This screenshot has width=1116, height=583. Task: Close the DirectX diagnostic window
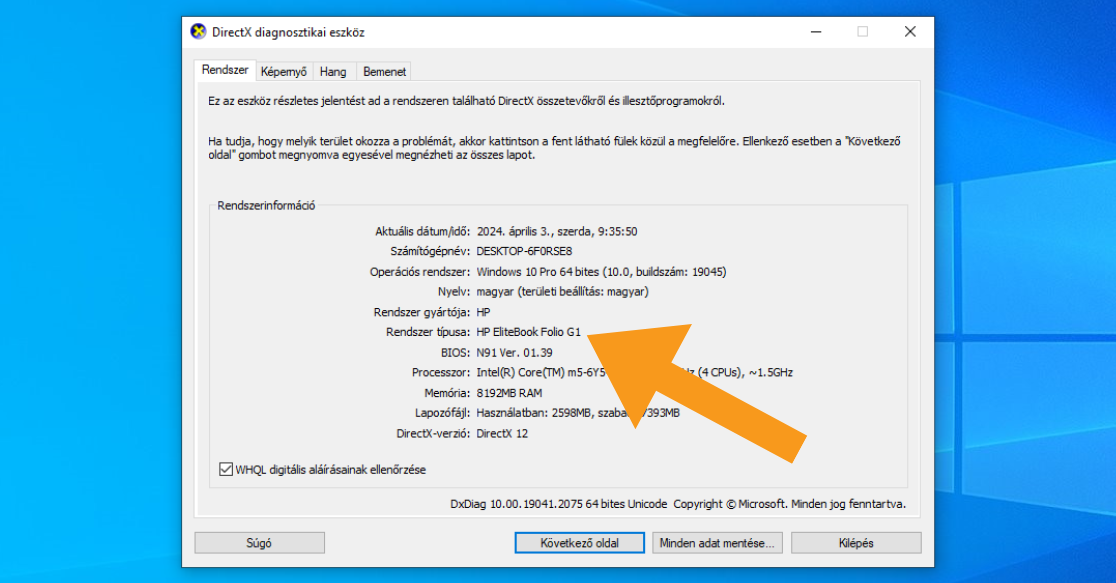click(909, 32)
